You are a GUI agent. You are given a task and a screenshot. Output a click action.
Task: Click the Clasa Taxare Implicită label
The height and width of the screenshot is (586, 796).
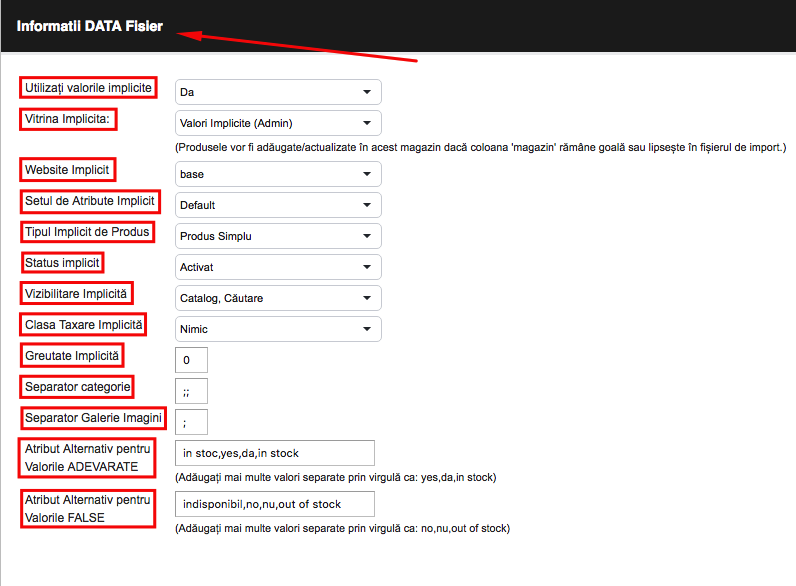(84, 325)
